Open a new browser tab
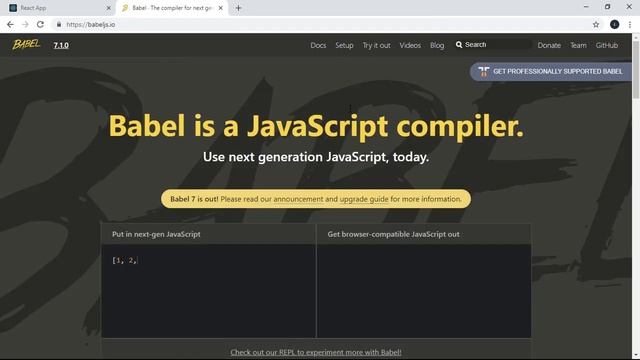Image resolution: width=640 pixels, height=360 pixels. click(239, 8)
